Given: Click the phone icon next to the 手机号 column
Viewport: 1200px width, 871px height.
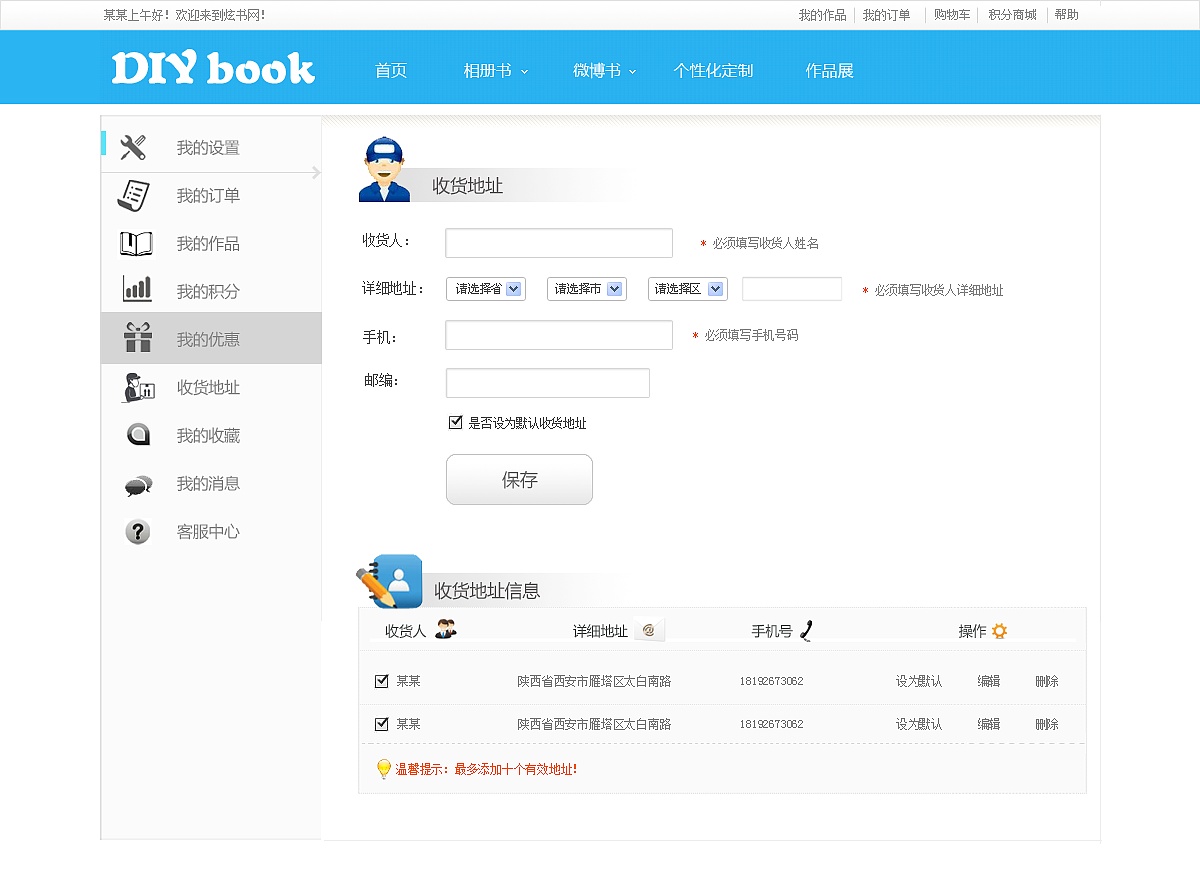Looking at the screenshot, I should click(806, 630).
